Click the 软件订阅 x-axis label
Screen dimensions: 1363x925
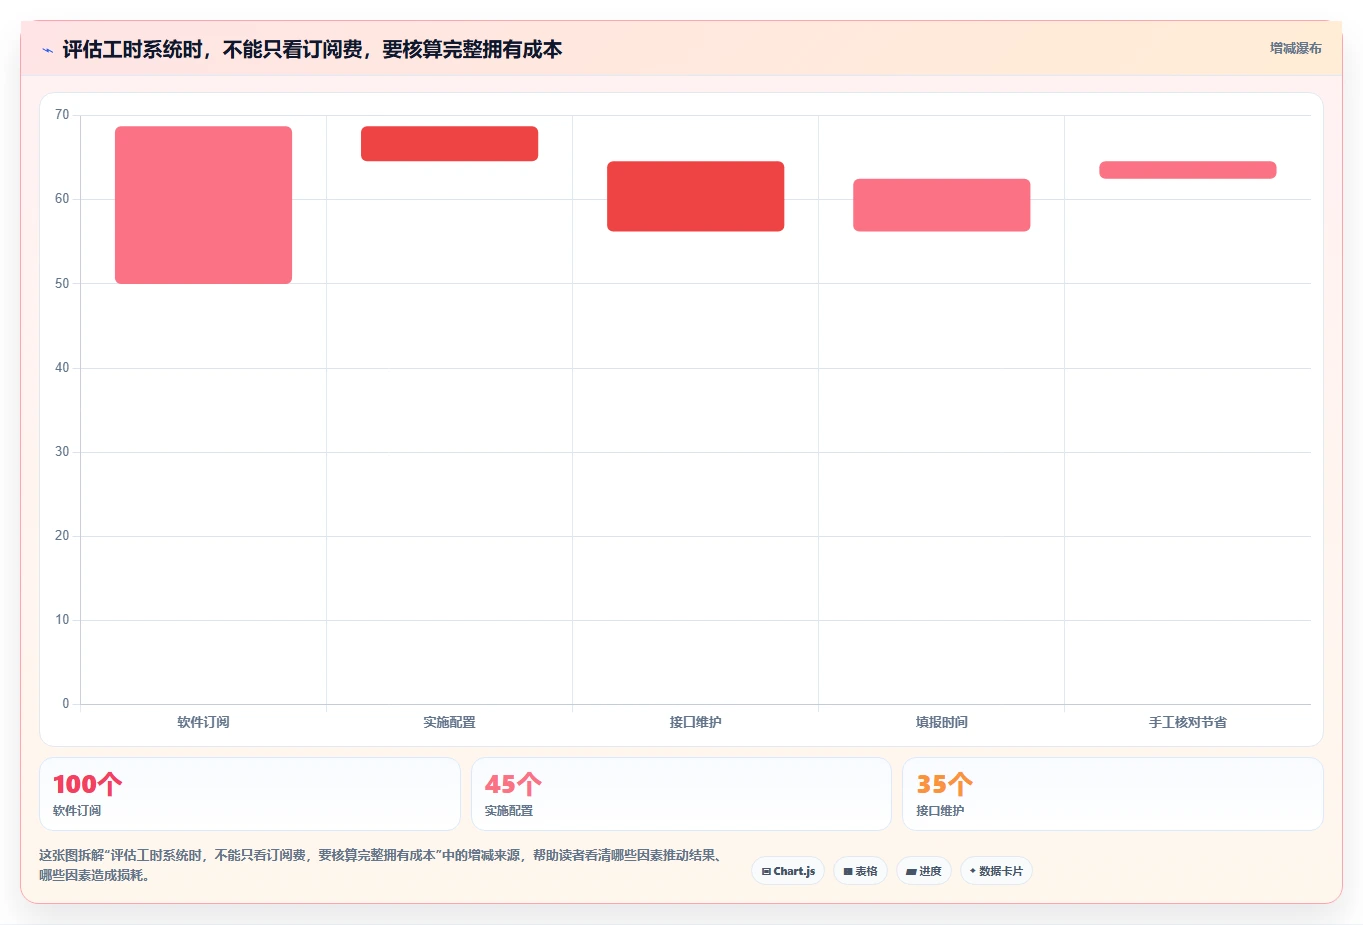click(x=203, y=722)
